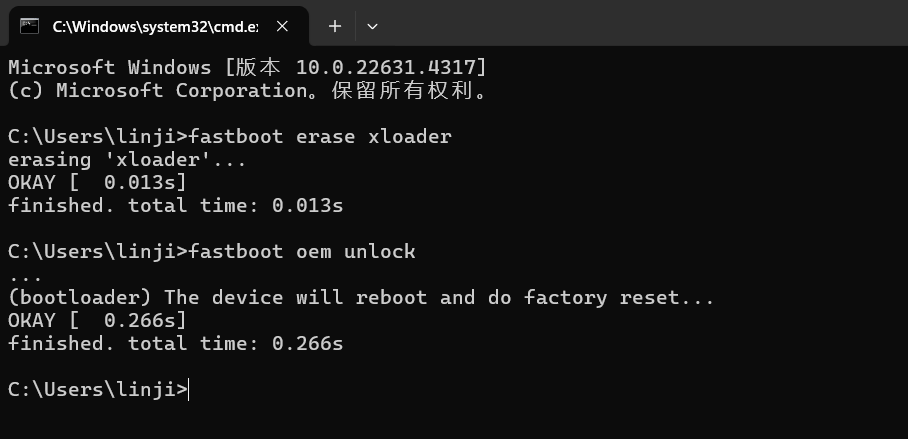The image size is (908, 439).
Task: Expand the new tab profile dropdown
Action: (372, 26)
